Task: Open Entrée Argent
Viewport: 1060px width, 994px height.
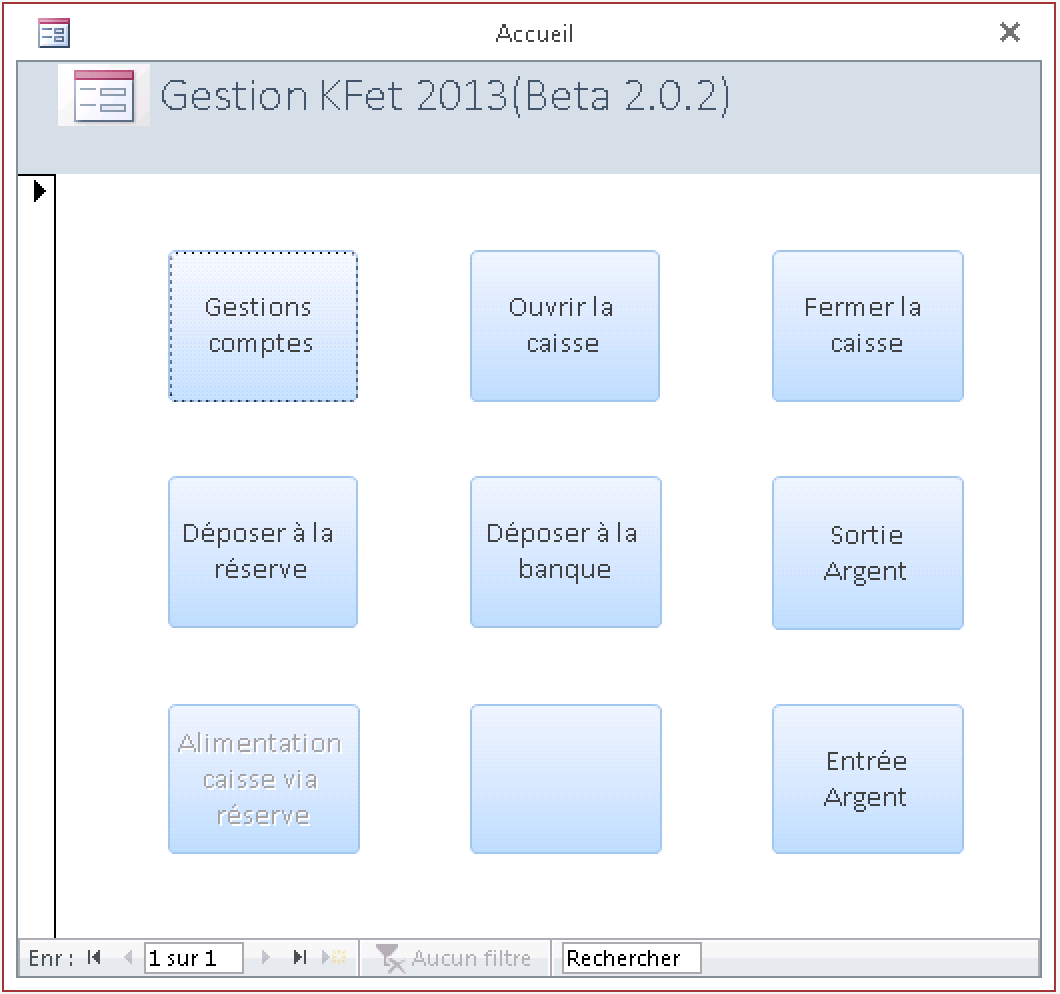Action: coord(867,779)
